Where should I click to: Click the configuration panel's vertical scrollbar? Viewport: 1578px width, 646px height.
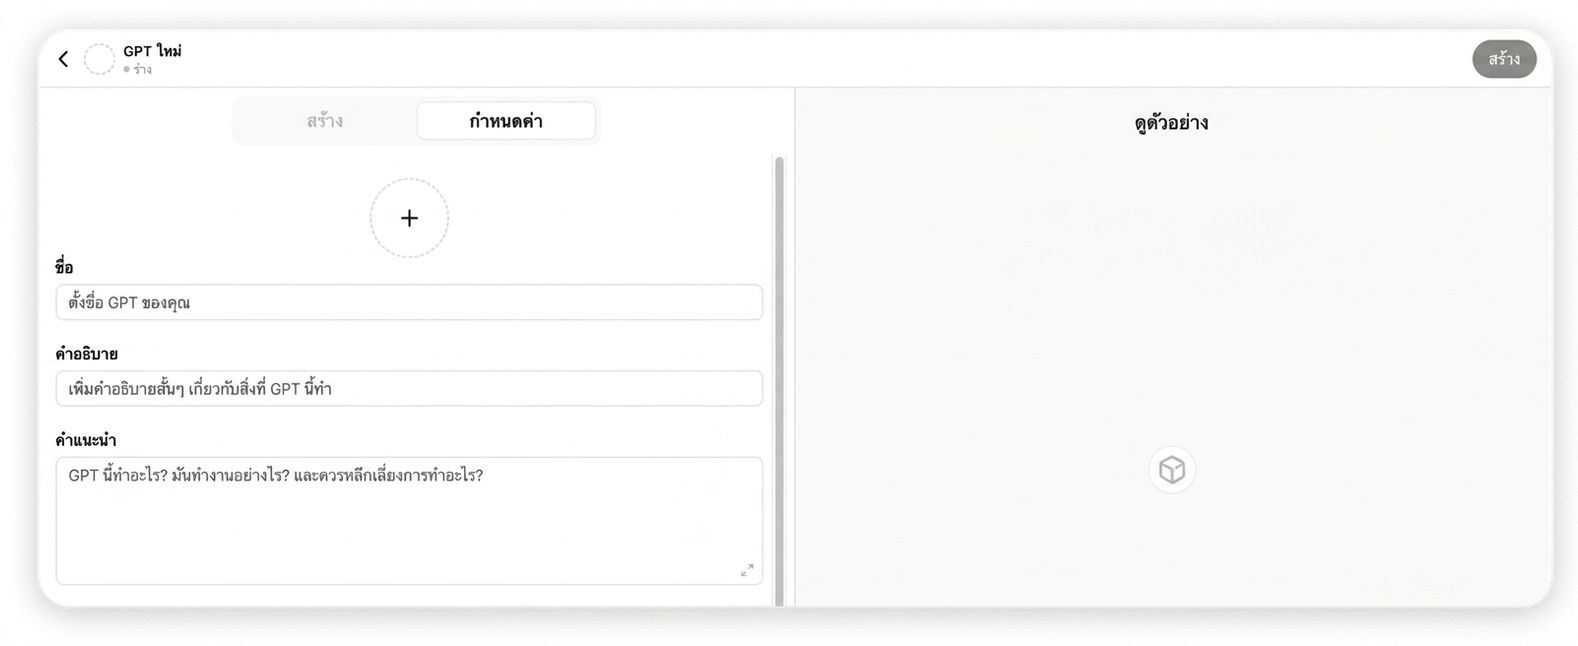779,380
